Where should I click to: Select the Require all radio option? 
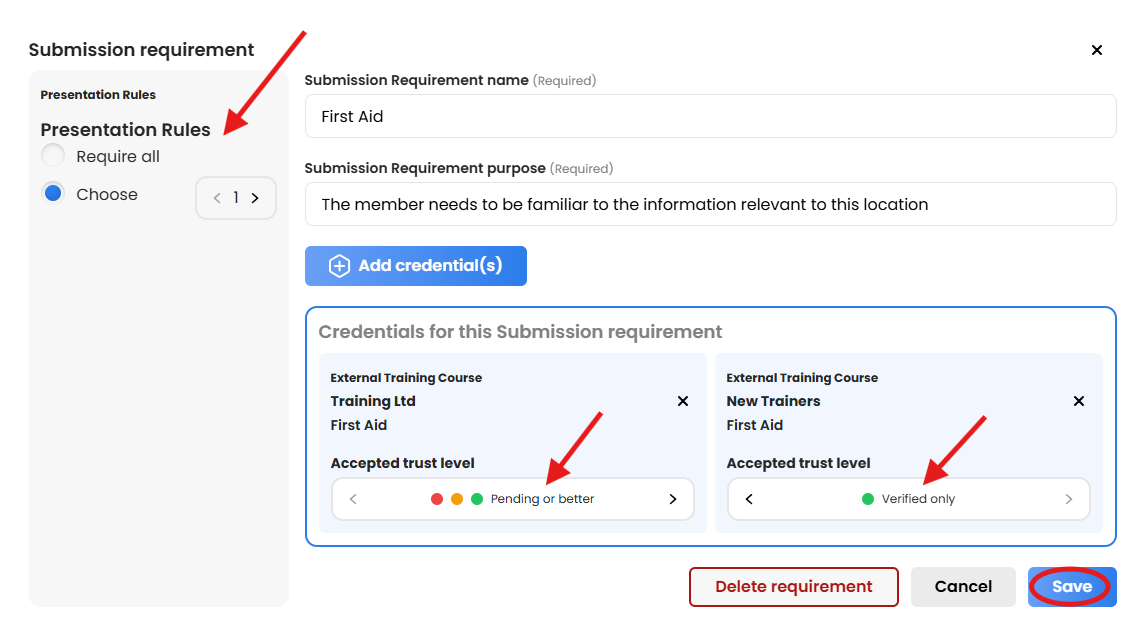[53, 156]
